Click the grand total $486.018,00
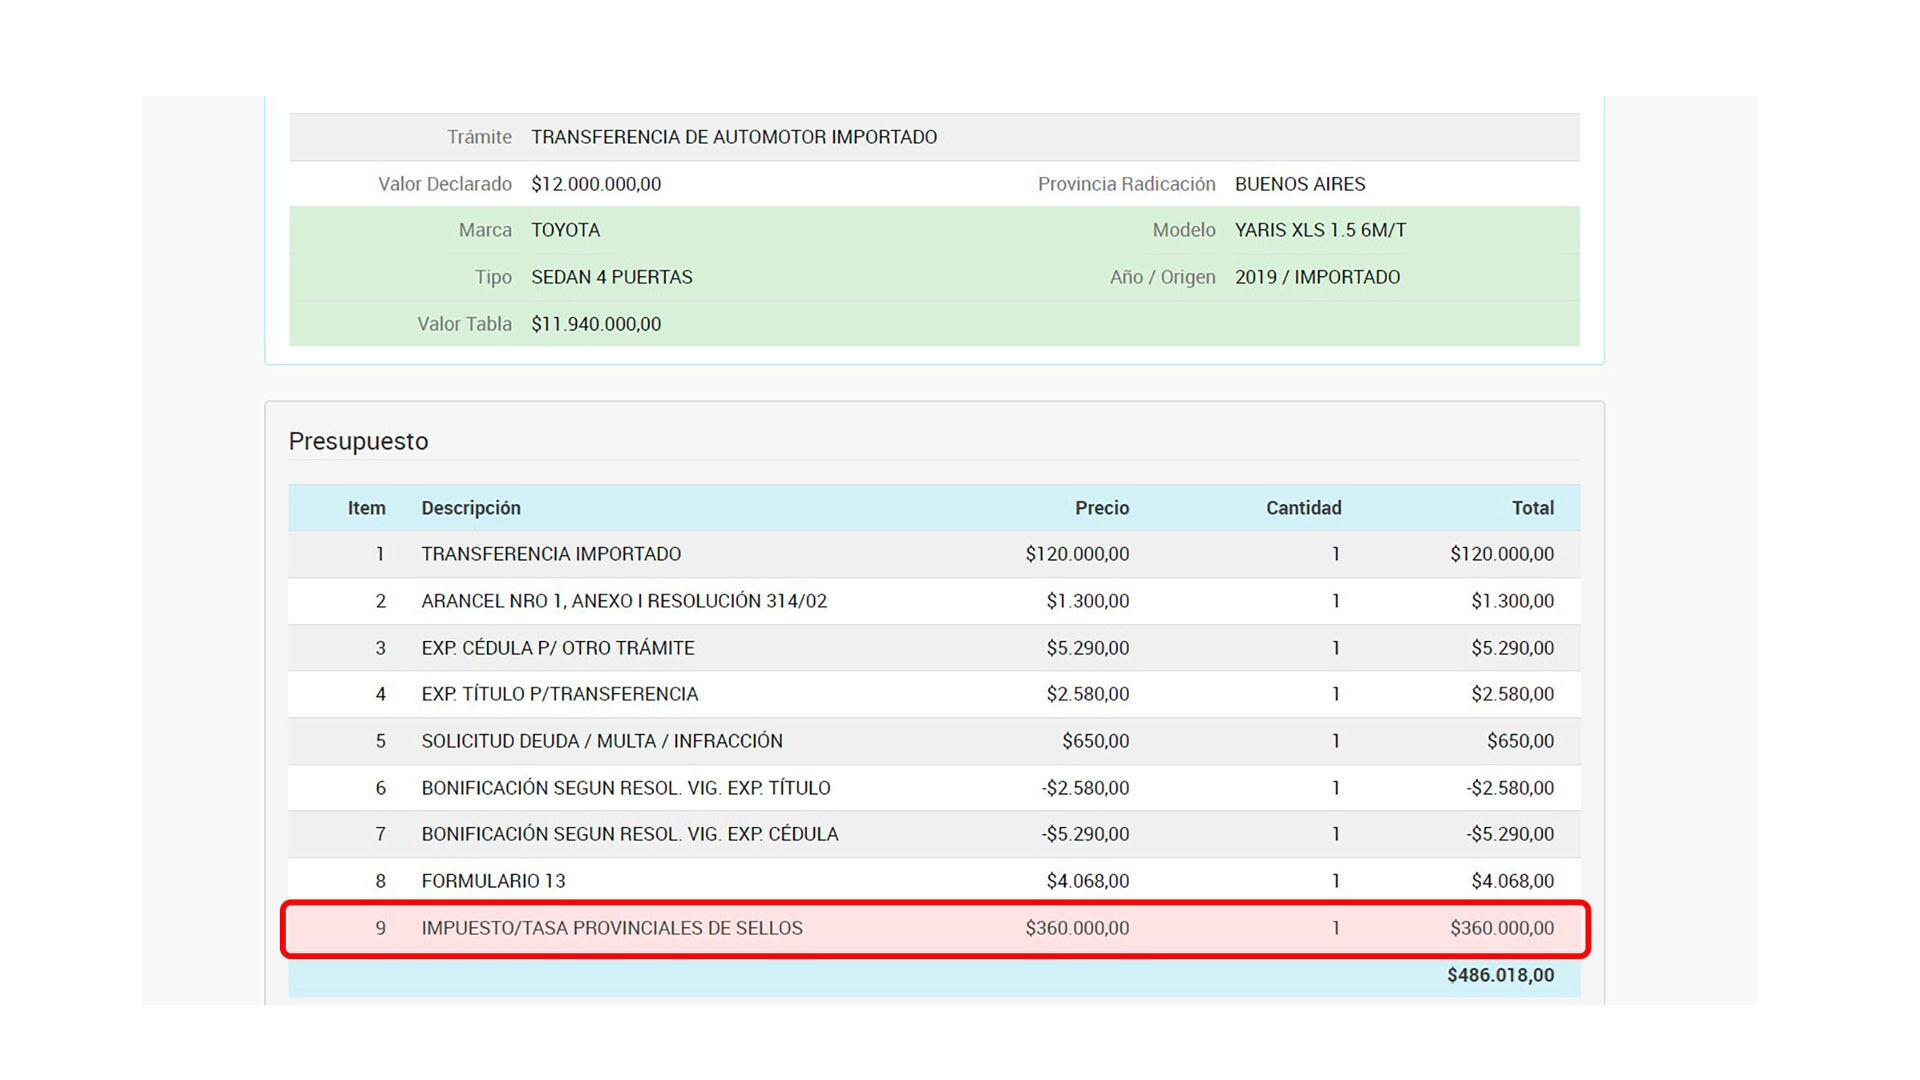The image size is (1920, 1080). 1500,975
